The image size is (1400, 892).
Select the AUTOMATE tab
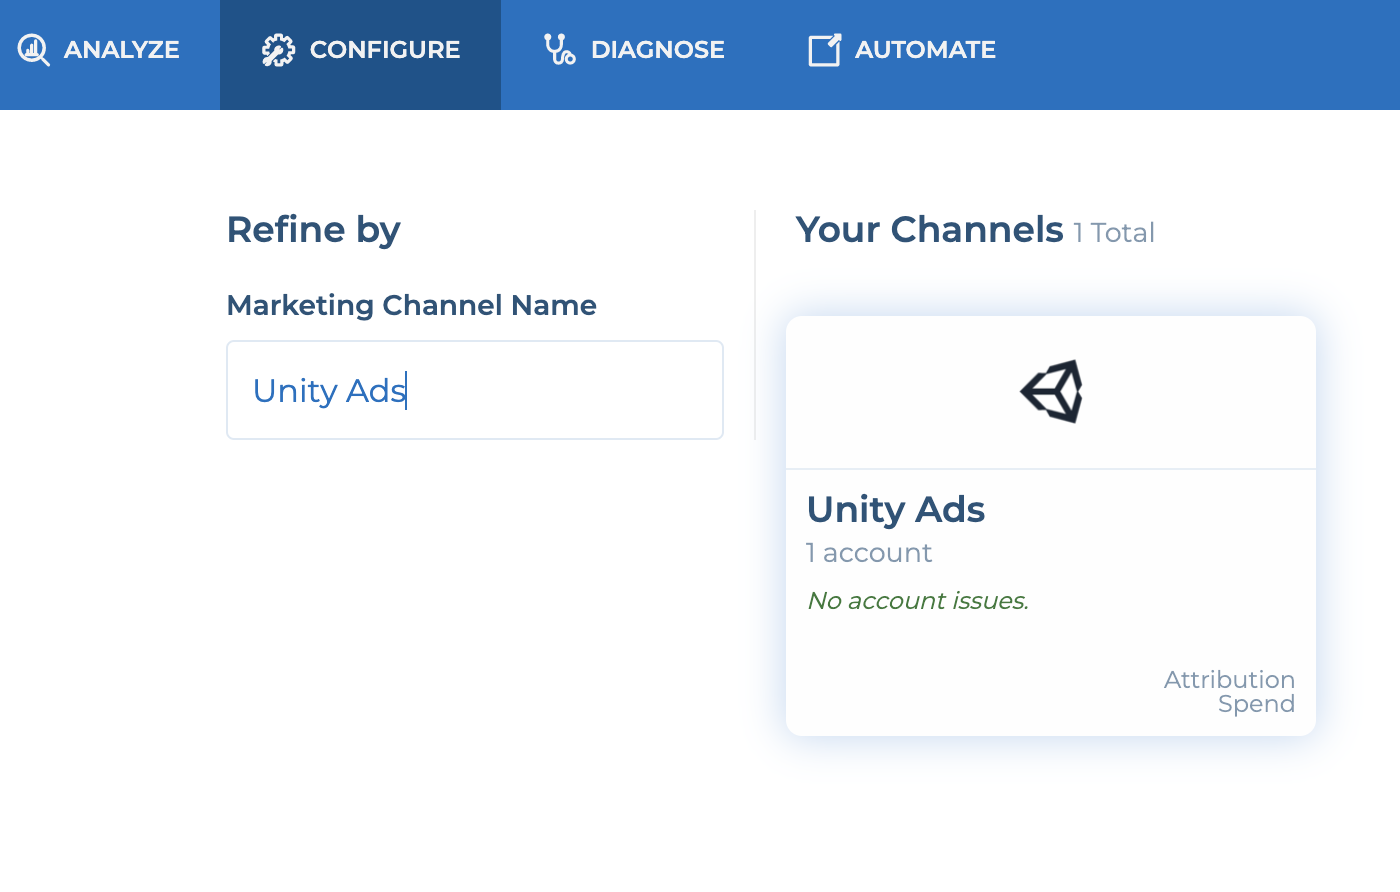pyautogui.click(x=902, y=55)
